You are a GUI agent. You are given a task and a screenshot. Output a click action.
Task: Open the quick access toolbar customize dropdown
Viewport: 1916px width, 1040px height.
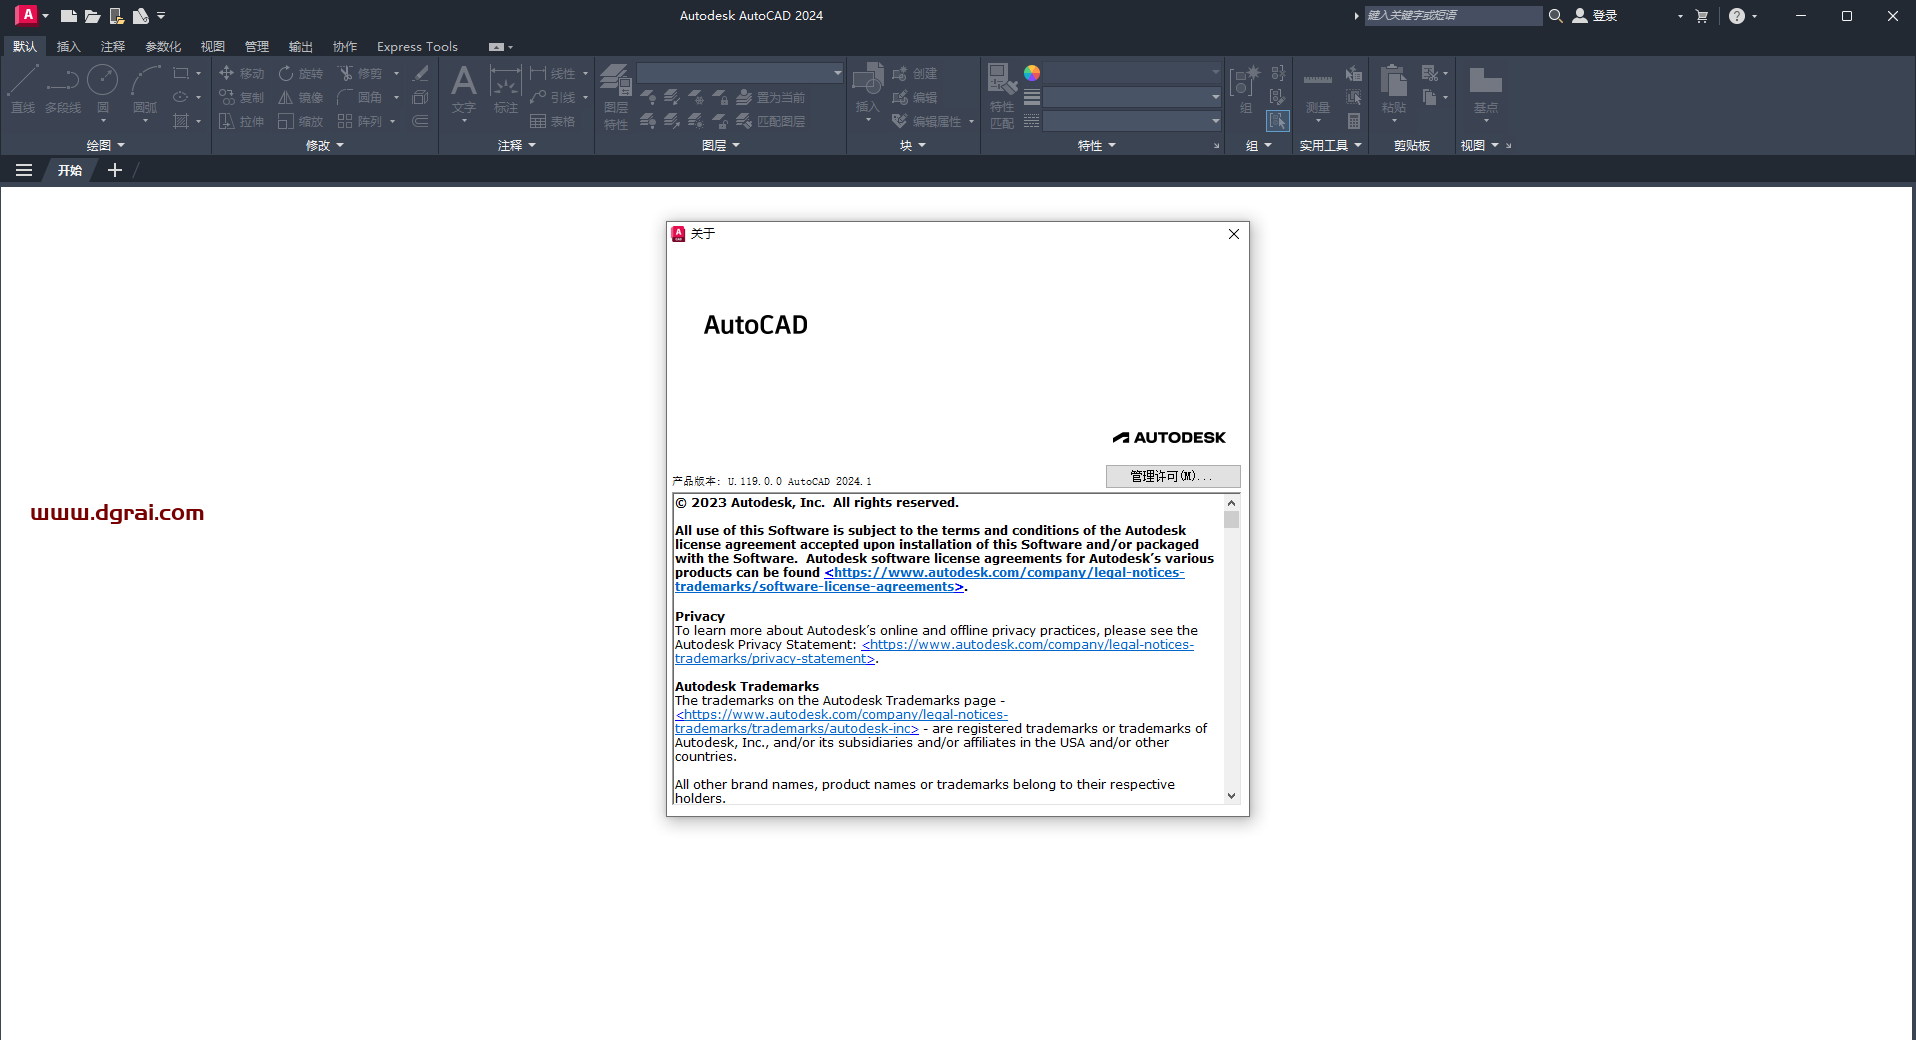click(x=161, y=16)
